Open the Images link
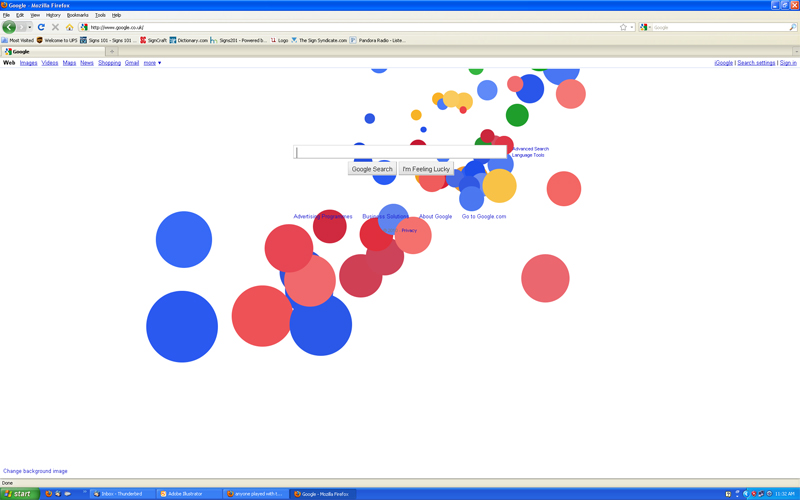Viewport: 800px width, 500px height. point(29,63)
